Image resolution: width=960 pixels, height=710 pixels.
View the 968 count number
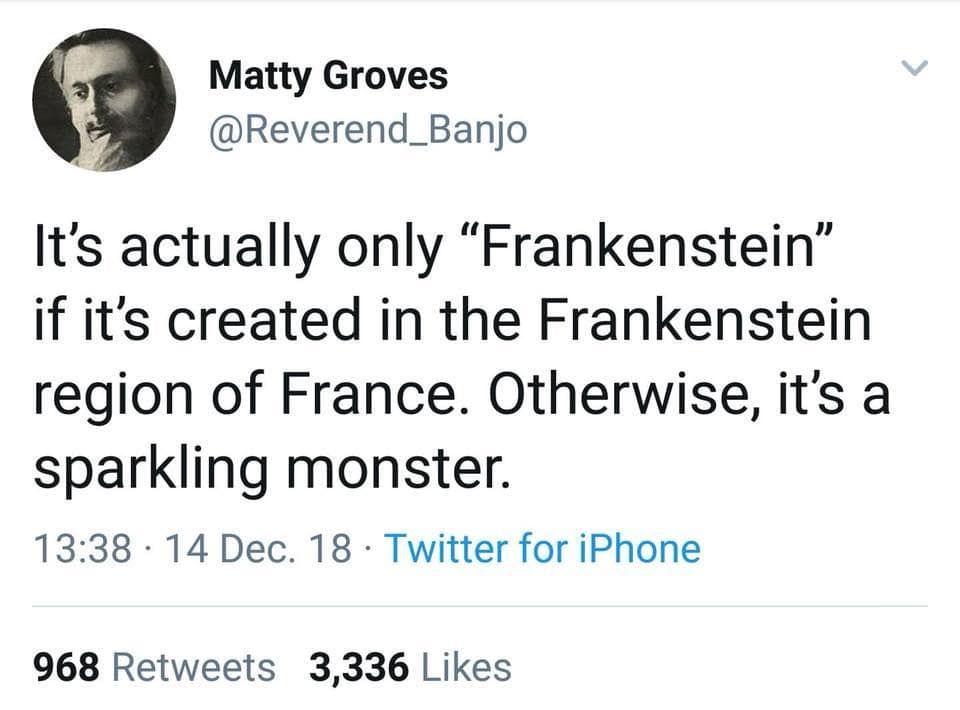pos(66,666)
